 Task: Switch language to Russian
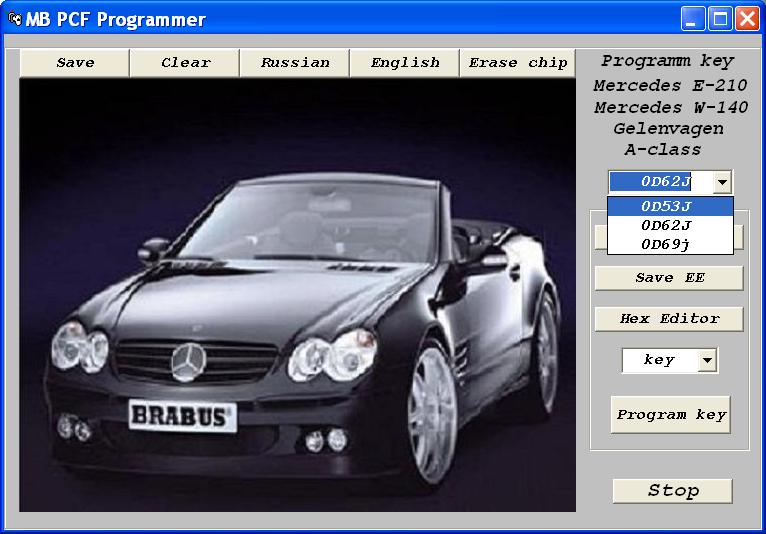click(295, 63)
